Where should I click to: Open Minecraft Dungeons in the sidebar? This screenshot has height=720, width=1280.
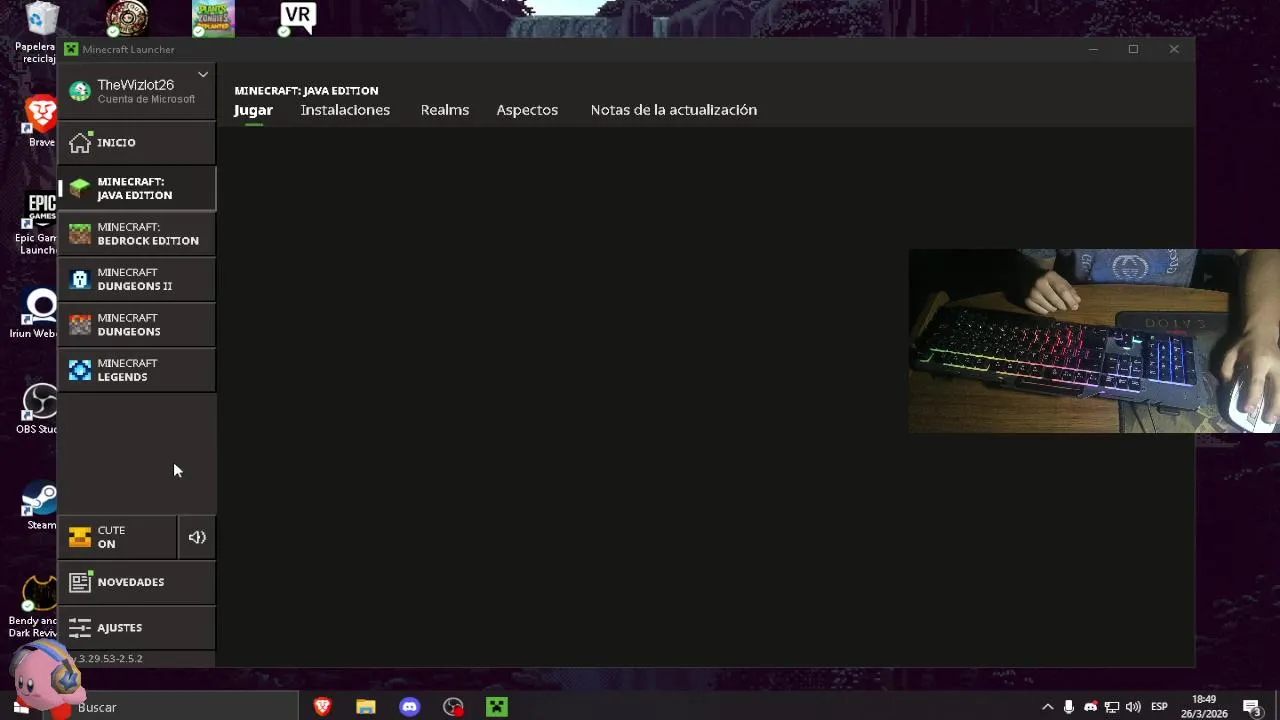[x=137, y=325]
